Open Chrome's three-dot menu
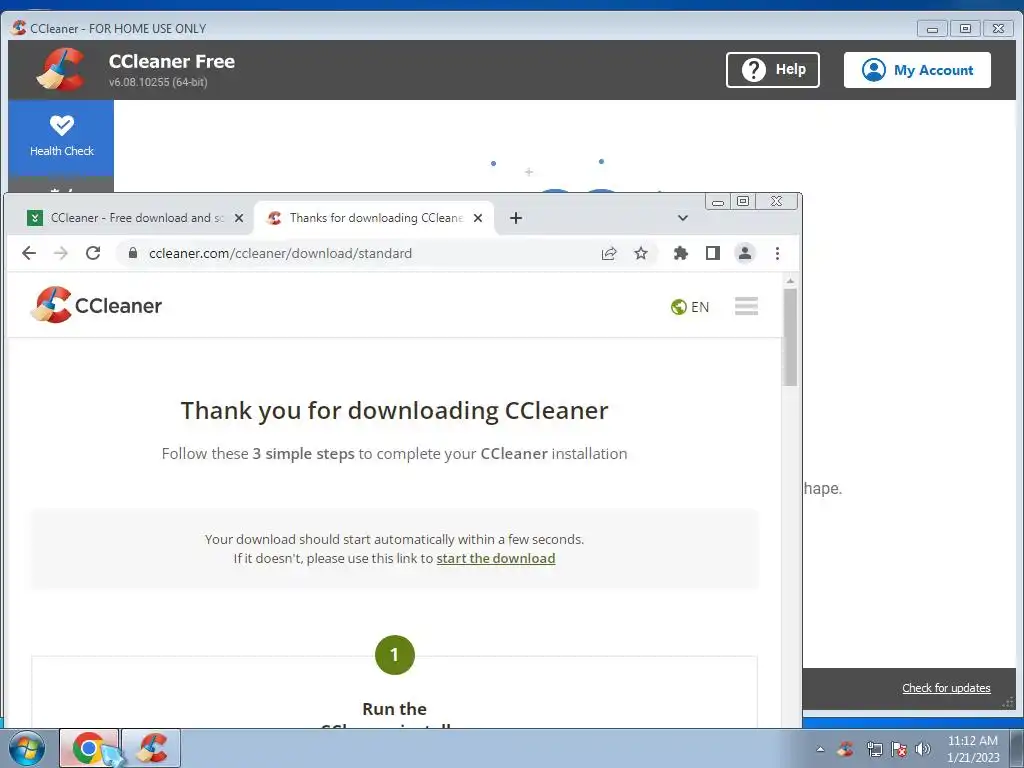 (777, 253)
